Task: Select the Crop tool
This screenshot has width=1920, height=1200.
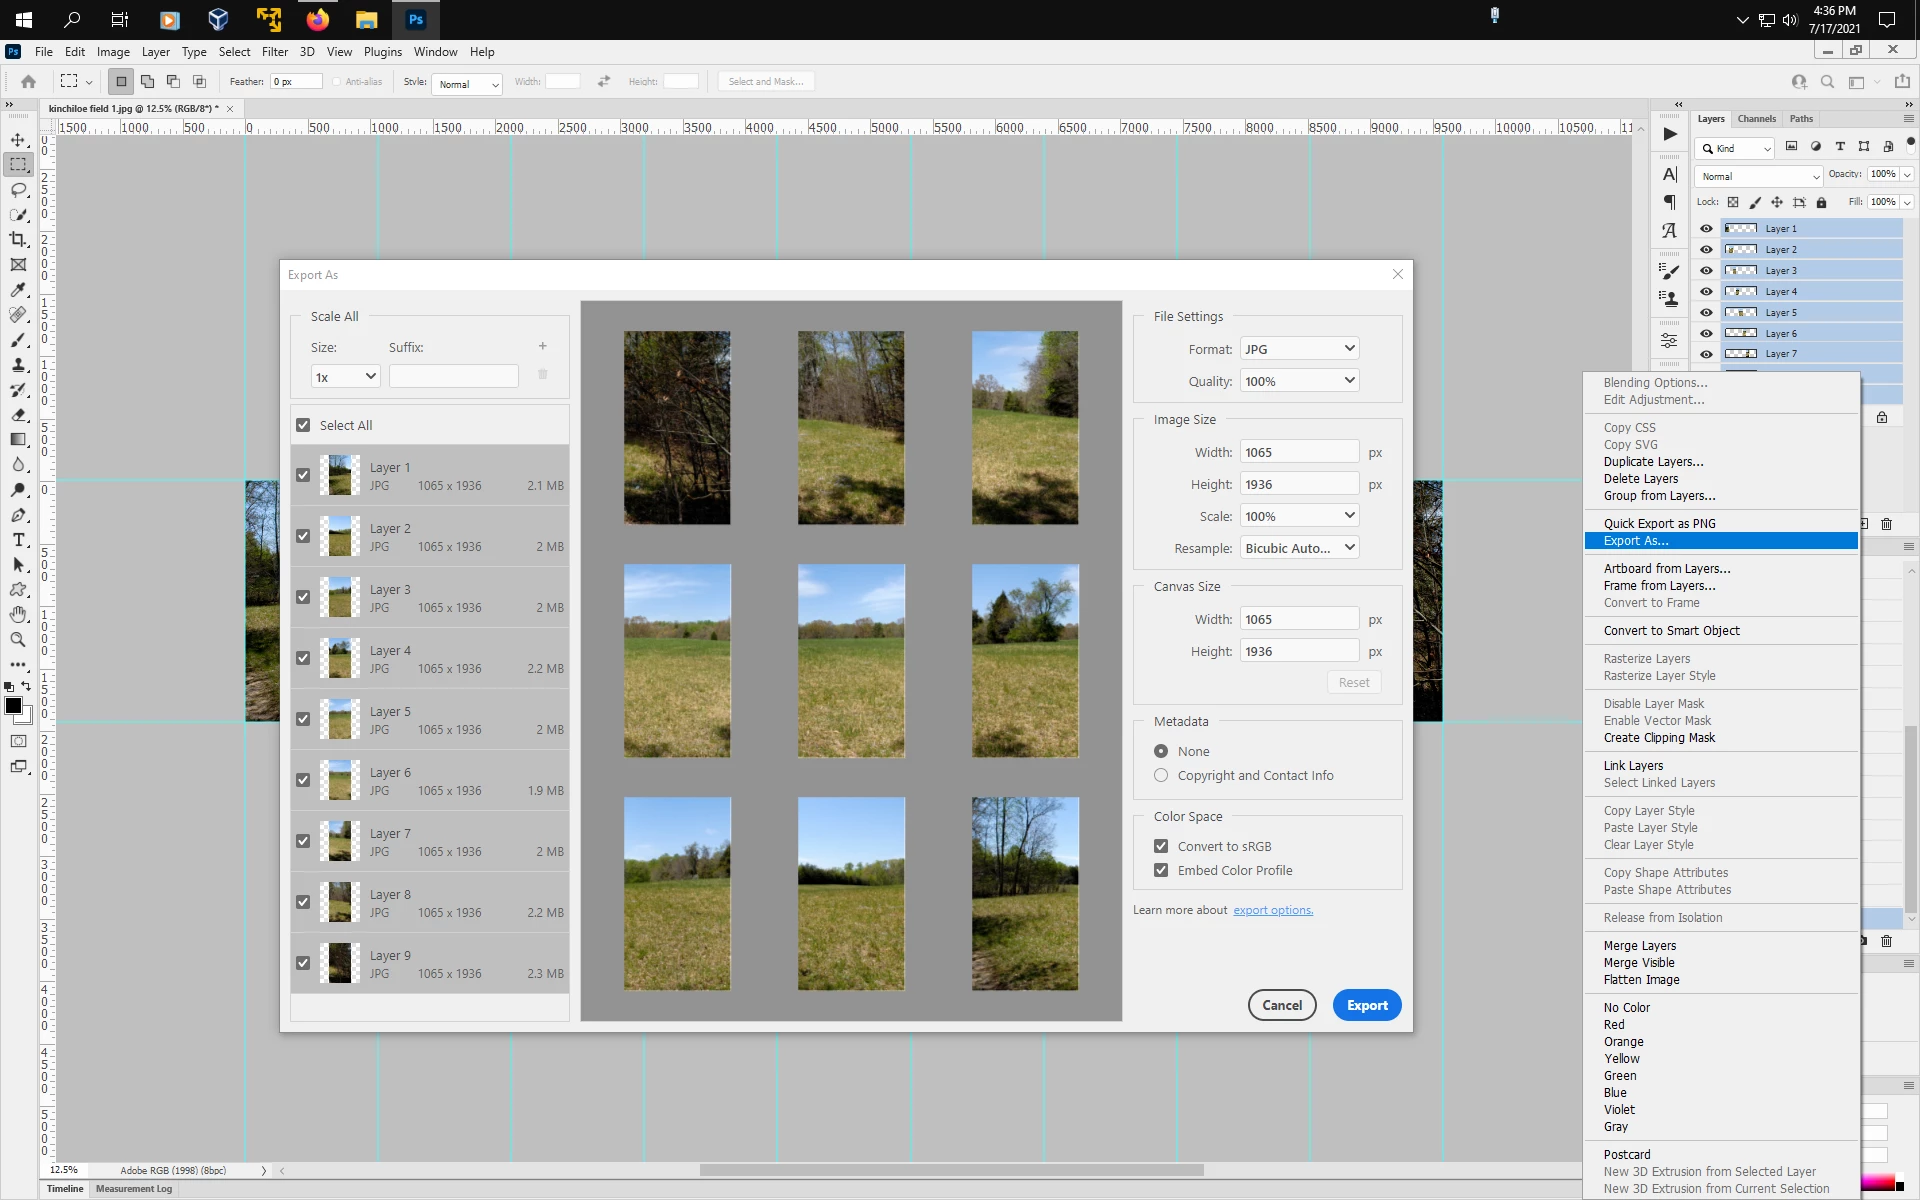Action: 18,240
